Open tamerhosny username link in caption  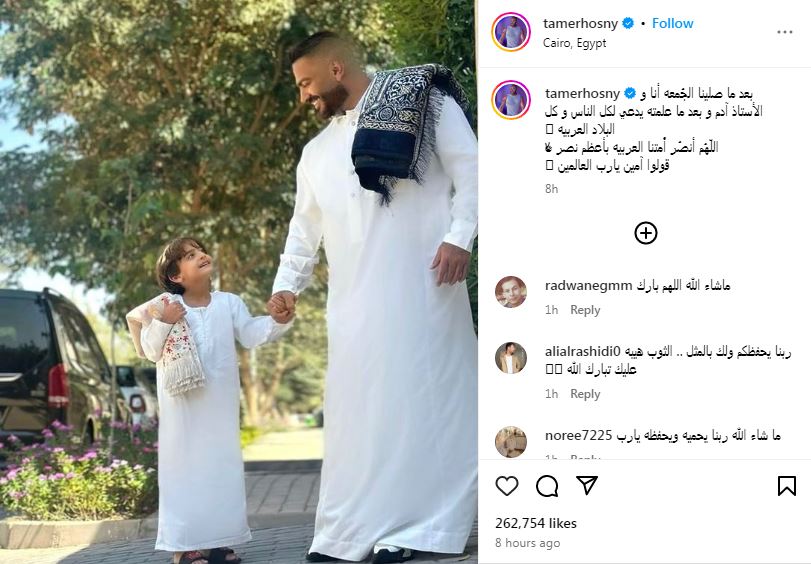[x=582, y=94]
